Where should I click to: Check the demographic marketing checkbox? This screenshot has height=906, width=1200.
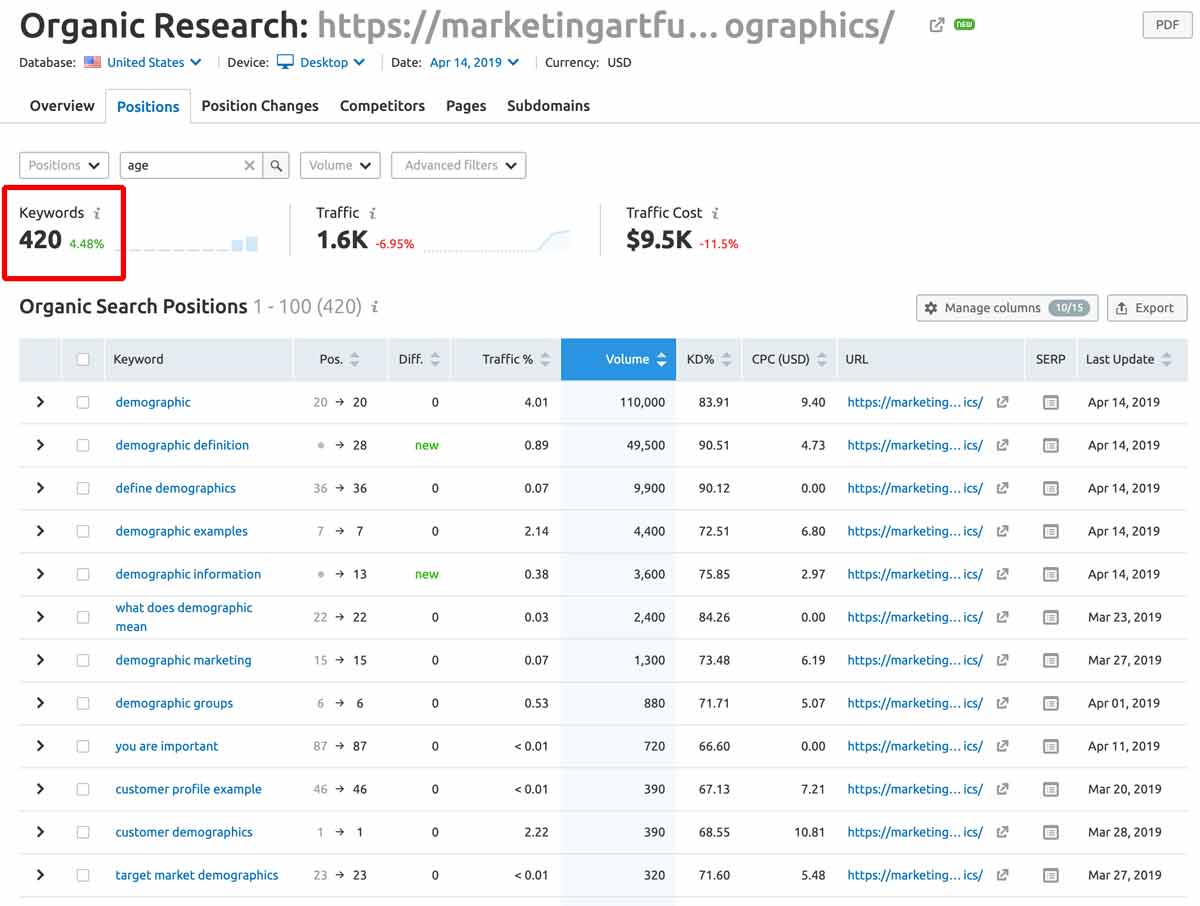(x=83, y=660)
